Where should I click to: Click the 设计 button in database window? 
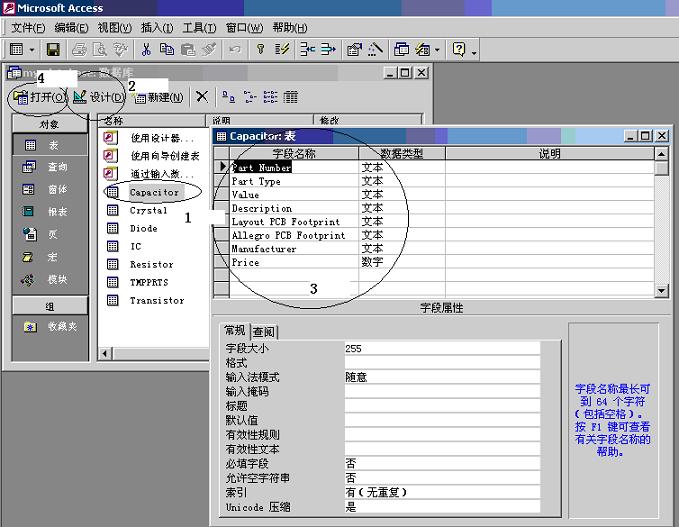coord(98,97)
